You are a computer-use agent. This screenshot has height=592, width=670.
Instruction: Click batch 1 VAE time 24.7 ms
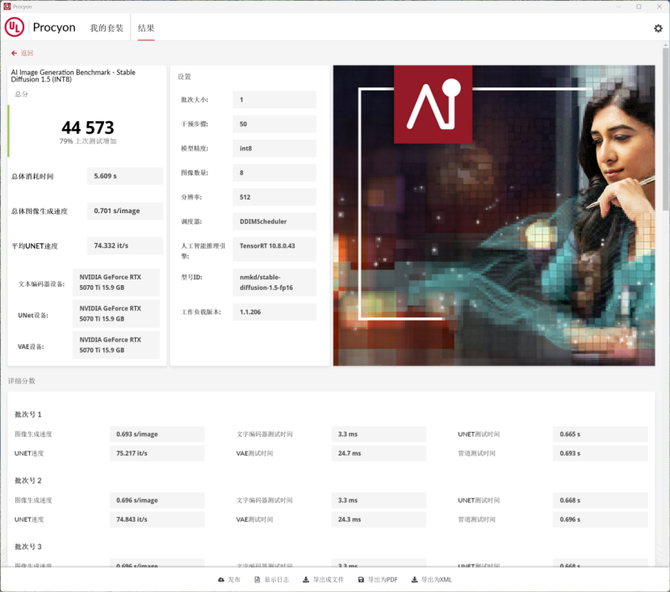(x=379, y=453)
